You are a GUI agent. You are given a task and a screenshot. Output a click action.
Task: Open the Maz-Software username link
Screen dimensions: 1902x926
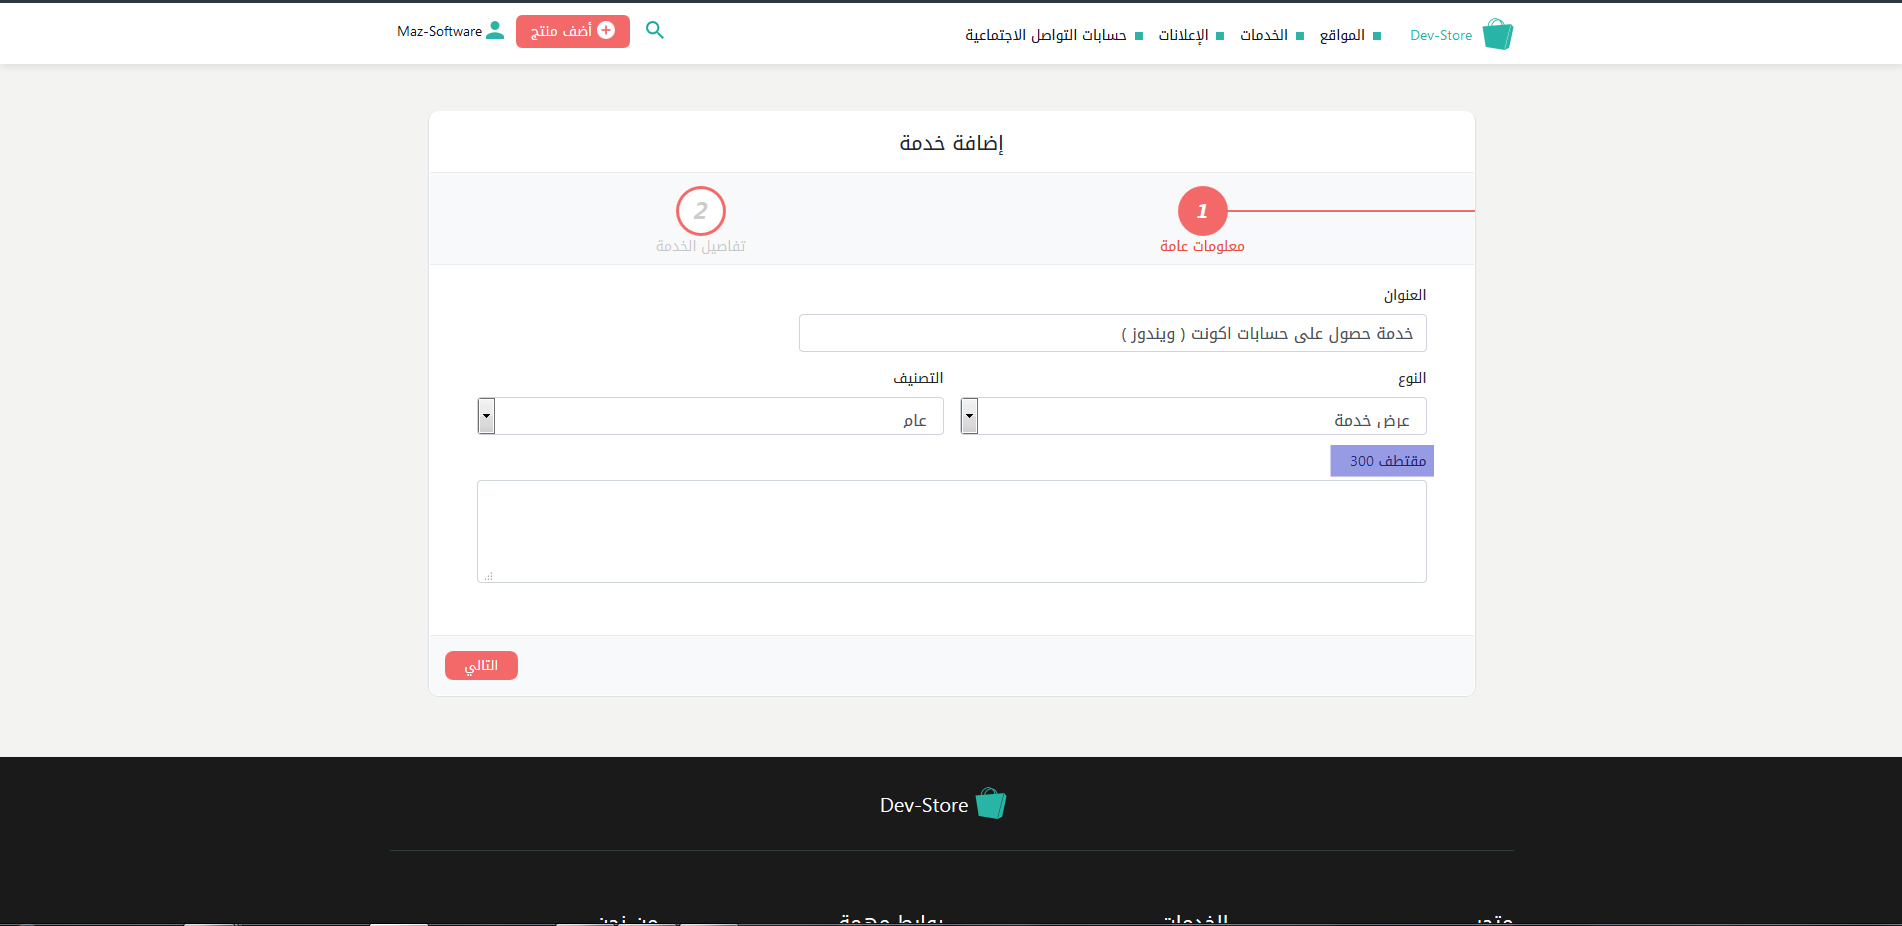point(439,31)
